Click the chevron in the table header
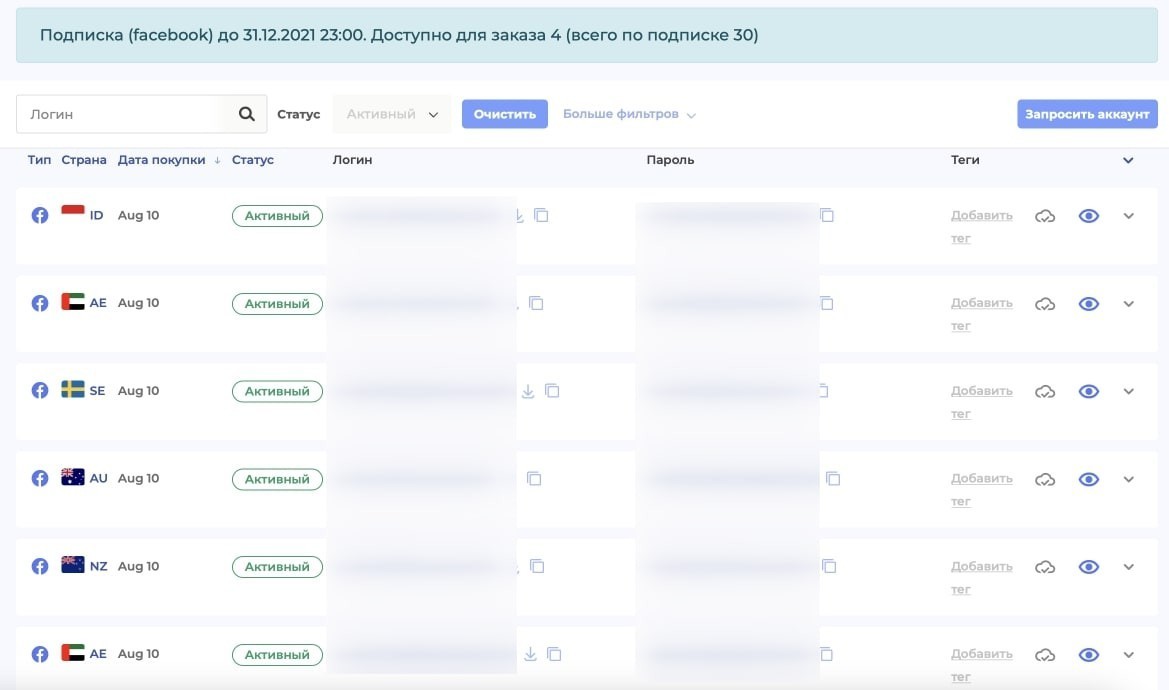 pyautogui.click(x=1128, y=160)
